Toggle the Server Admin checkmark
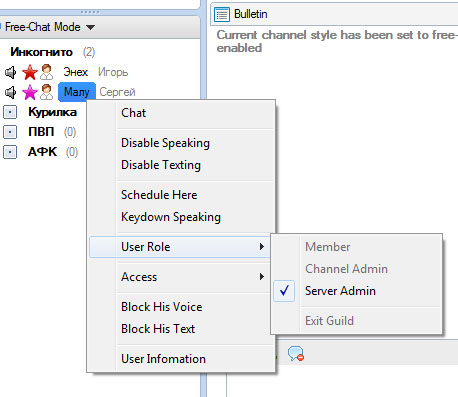458x397 pixels. click(284, 291)
